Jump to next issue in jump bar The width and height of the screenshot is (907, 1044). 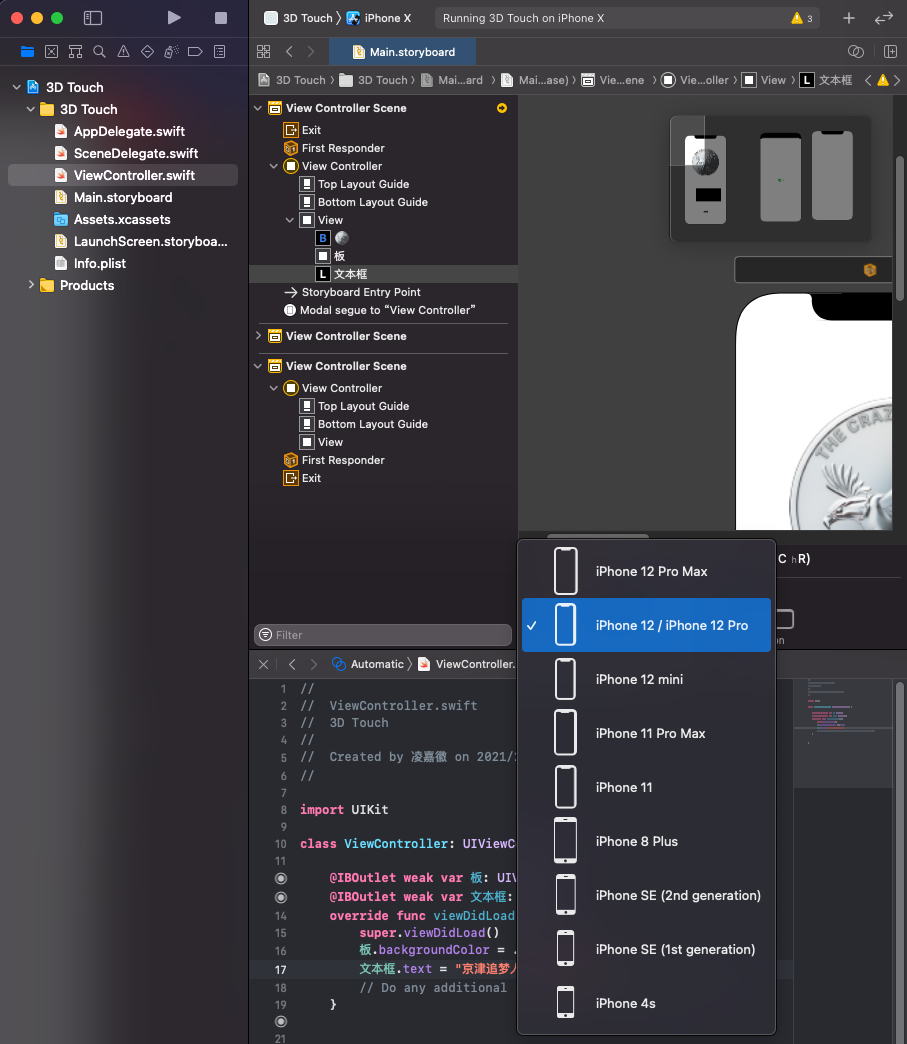coord(897,81)
